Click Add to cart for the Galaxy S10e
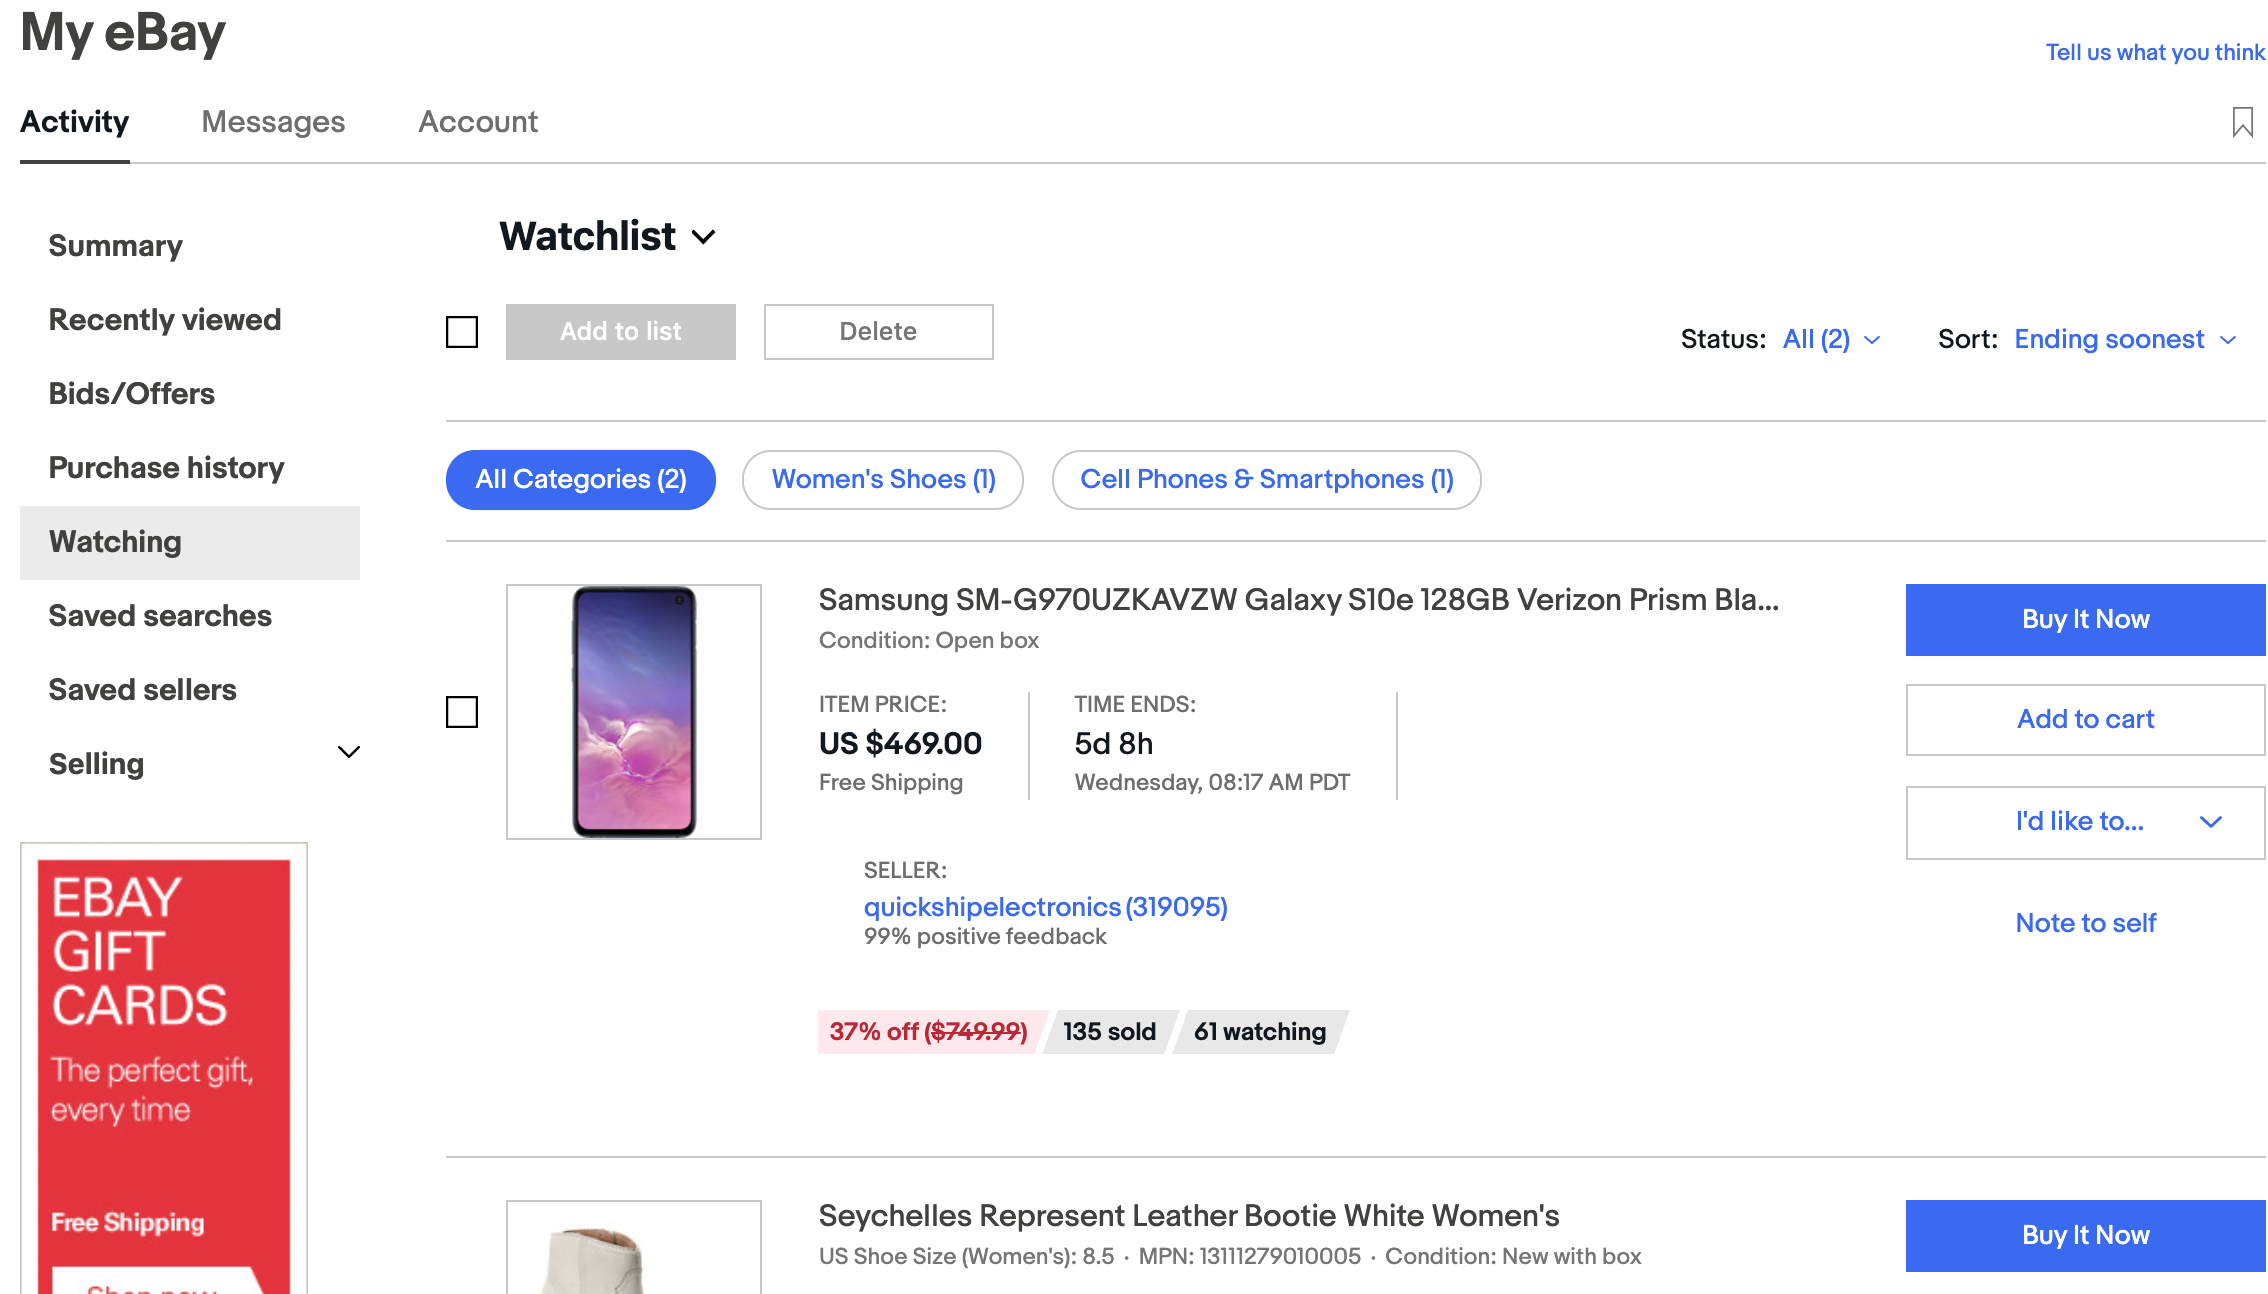This screenshot has height=1294, width=2268. pyautogui.click(x=2084, y=719)
